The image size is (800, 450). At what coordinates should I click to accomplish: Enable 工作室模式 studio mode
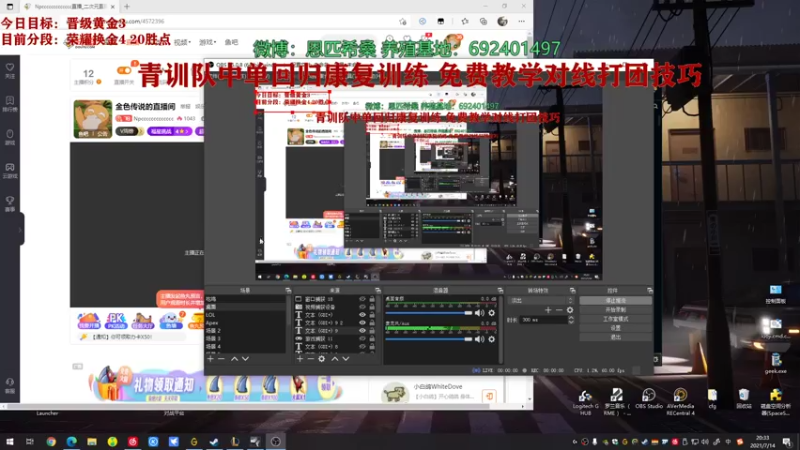point(615,319)
